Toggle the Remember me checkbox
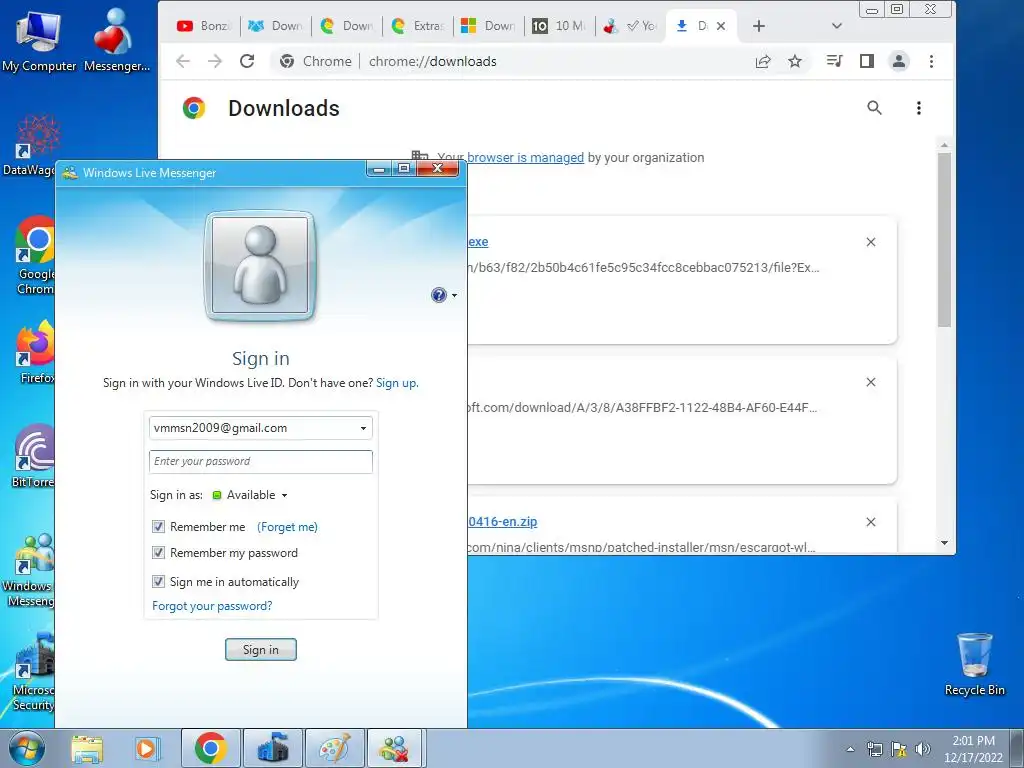Viewport: 1024px width, 768px height. point(158,526)
